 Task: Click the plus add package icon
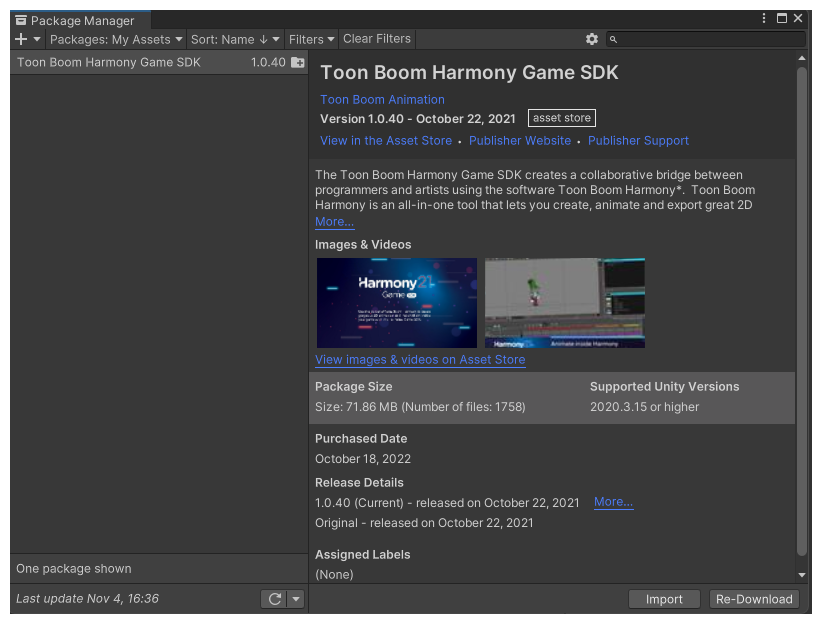click(x=21, y=39)
